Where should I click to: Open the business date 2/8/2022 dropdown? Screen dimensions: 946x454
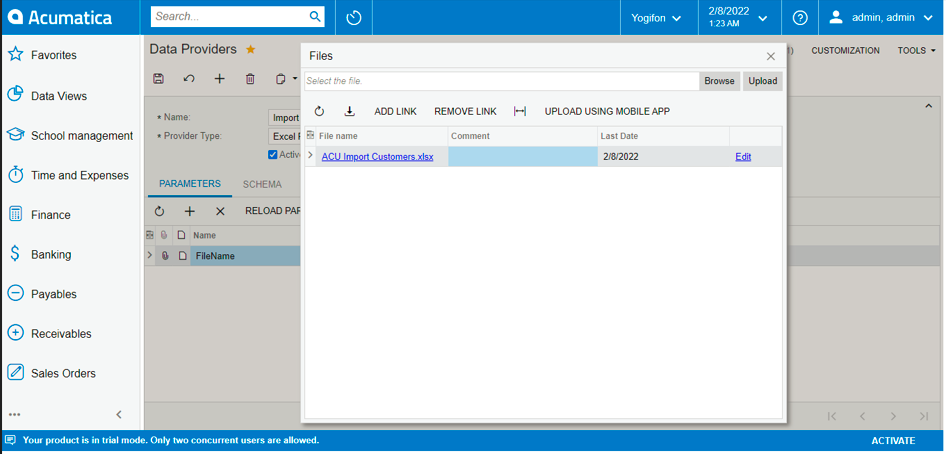(x=737, y=17)
